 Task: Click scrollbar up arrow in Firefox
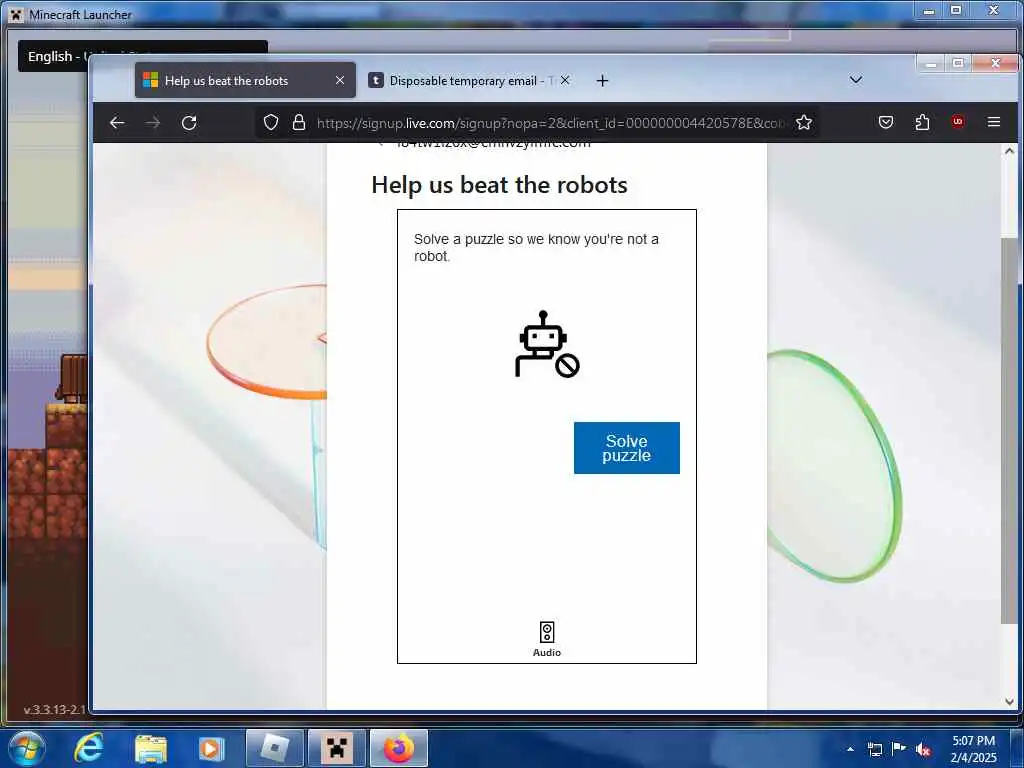[x=1009, y=151]
